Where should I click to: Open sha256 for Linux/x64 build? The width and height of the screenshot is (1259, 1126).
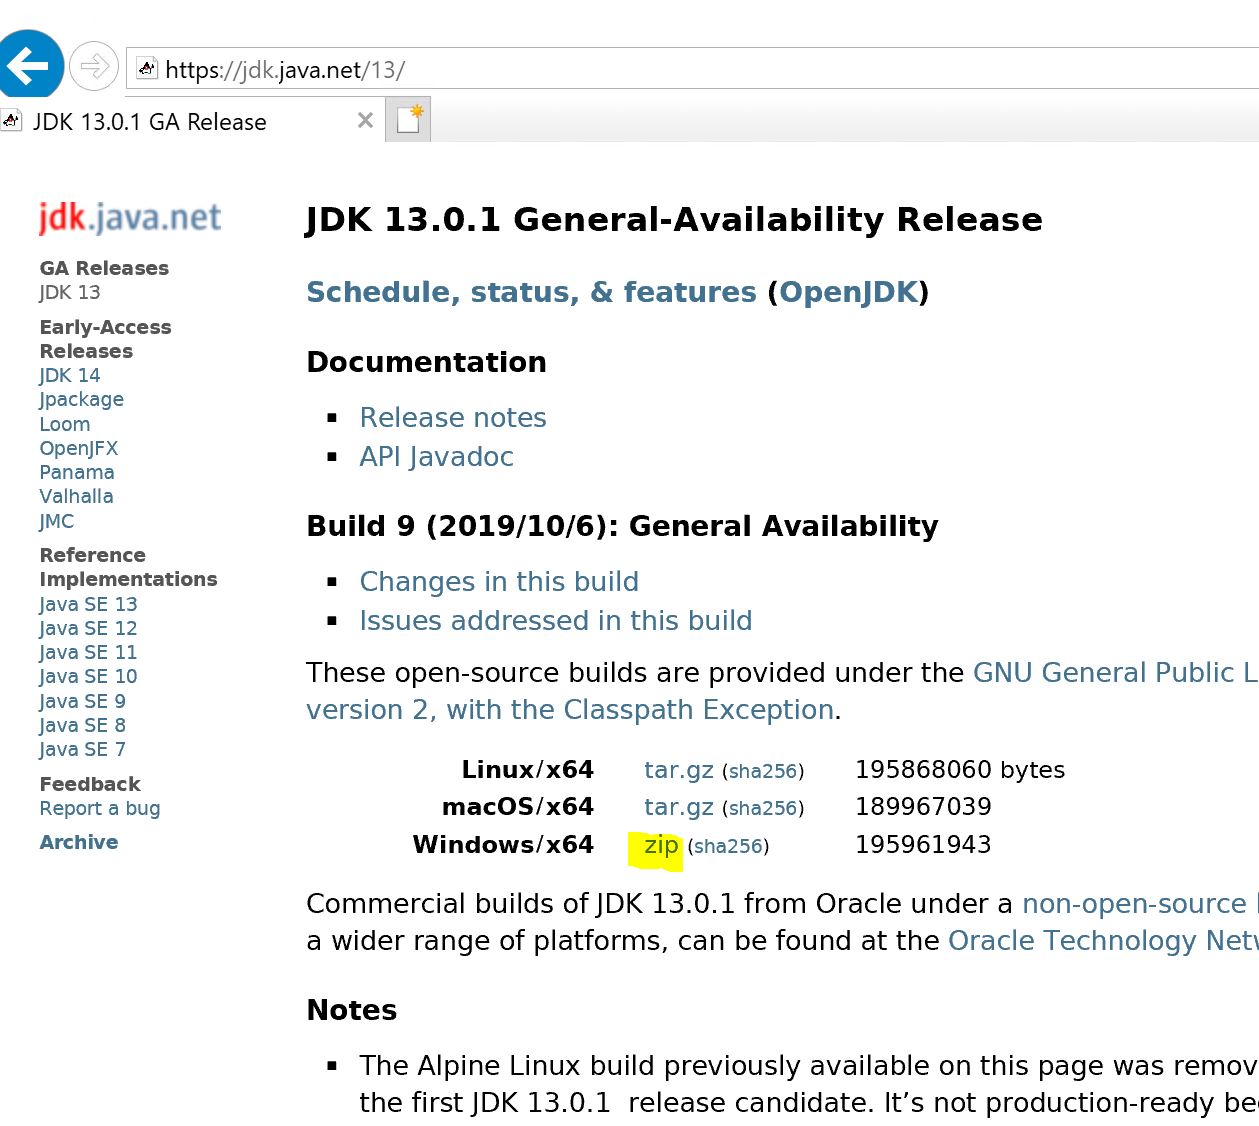(763, 771)
